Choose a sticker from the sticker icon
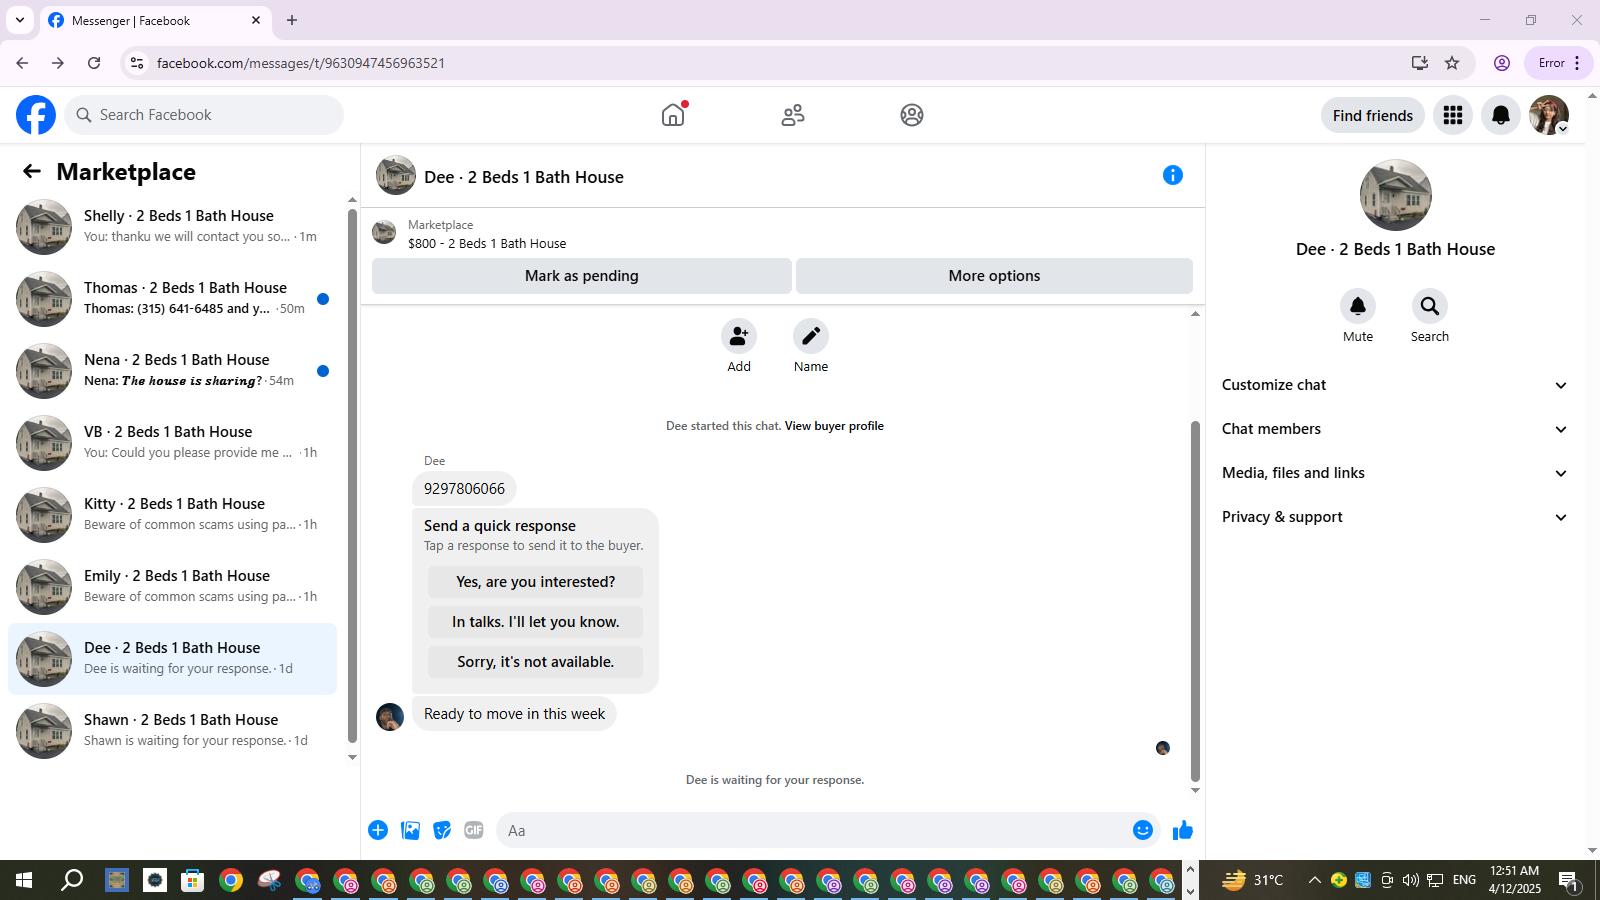Viewport: 1600px width, 900px height. pos(442,830)
